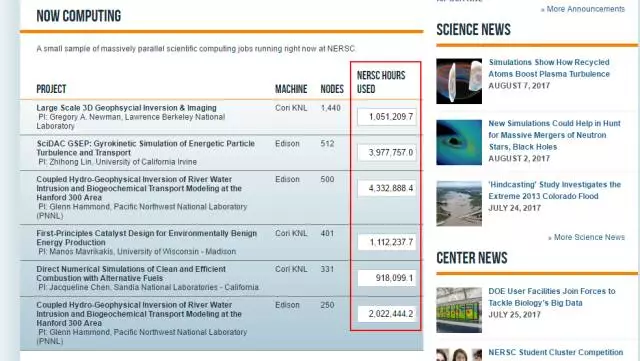Select the hours field showing 1,051,209.7

[x=387, y=117]
